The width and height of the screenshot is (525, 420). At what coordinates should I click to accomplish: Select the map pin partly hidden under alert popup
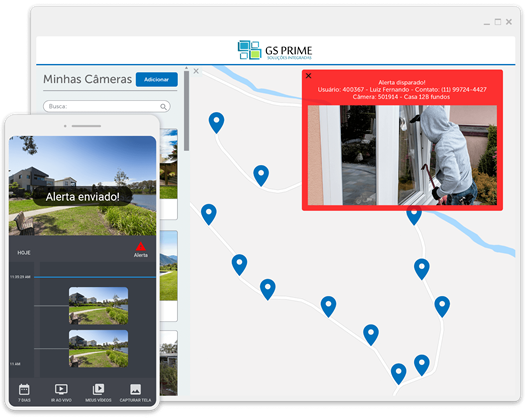pos(414,216)
